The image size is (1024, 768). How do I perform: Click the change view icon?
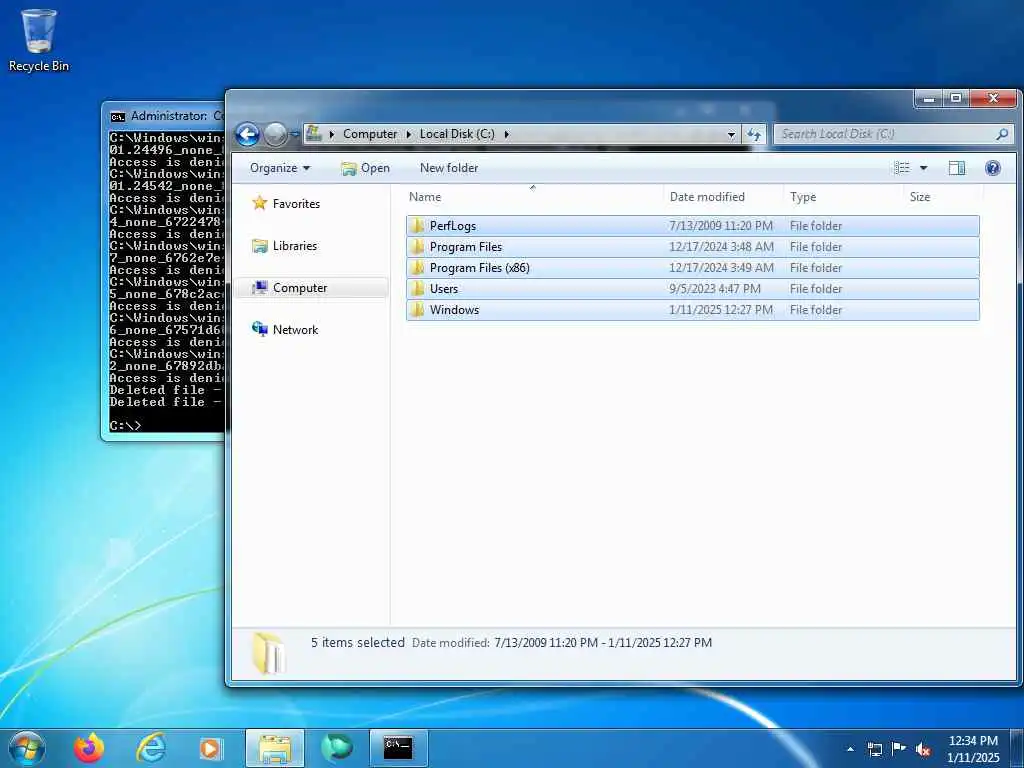click(x=902, y=168)
